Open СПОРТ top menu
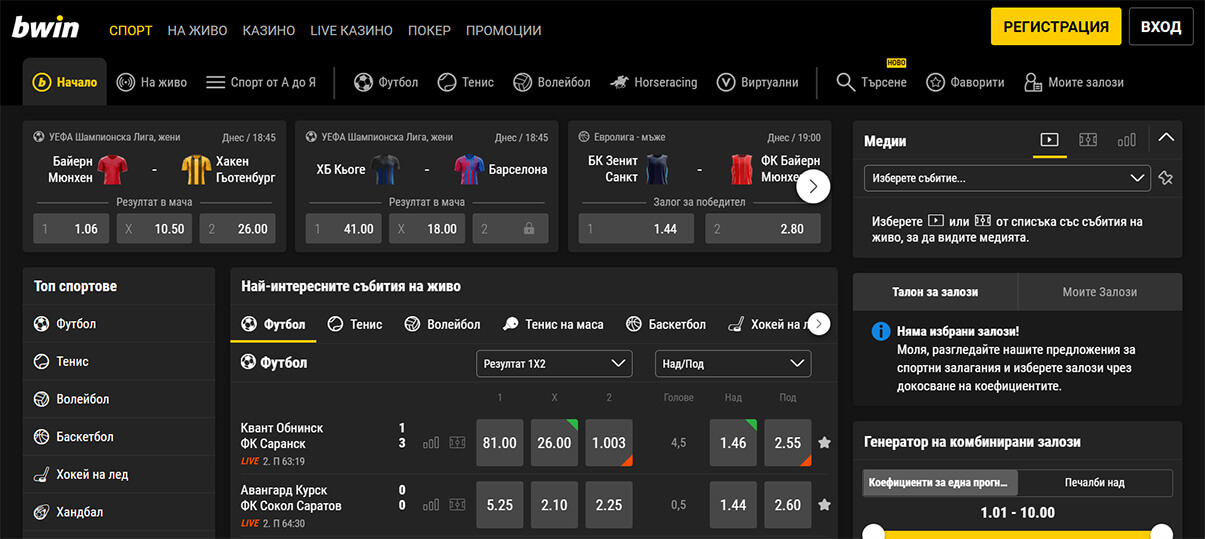Image resolution: width=1205 pixels, height=539 pixels. (x=130, y=30)
